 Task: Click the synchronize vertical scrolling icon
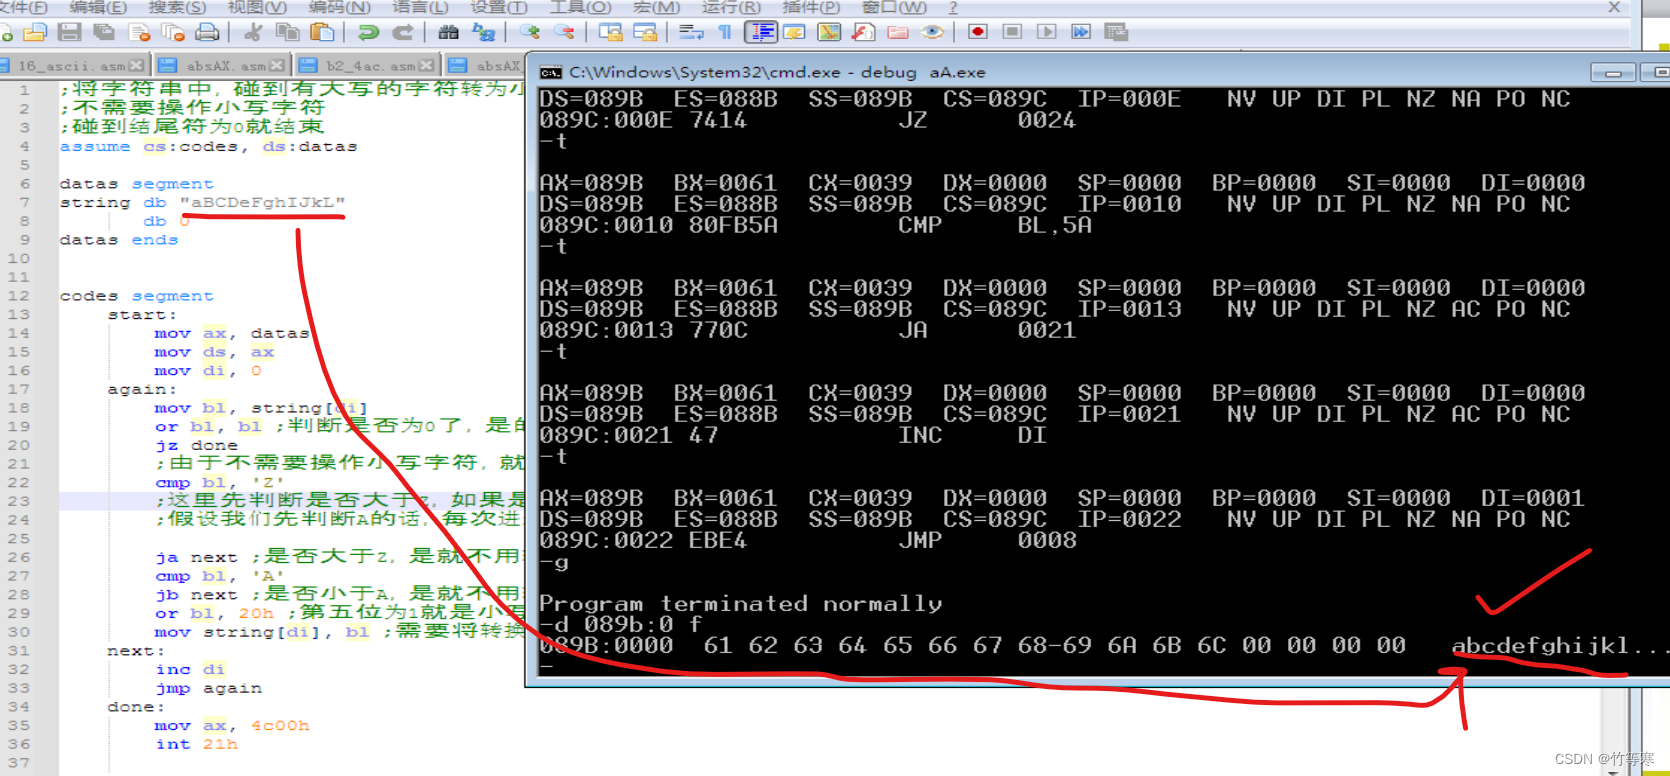pos(611,33)
